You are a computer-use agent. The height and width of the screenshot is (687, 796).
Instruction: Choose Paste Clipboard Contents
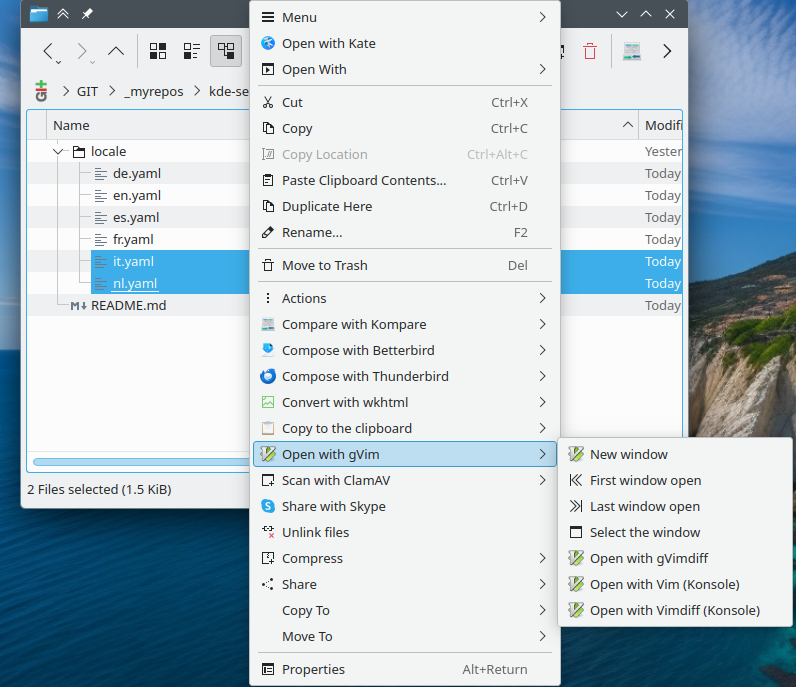[x=405, y=180]
